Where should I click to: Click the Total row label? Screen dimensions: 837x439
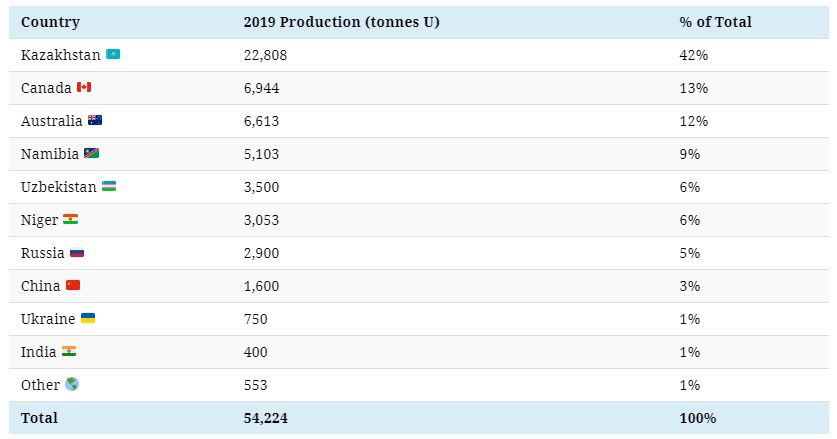click(39, 418)
